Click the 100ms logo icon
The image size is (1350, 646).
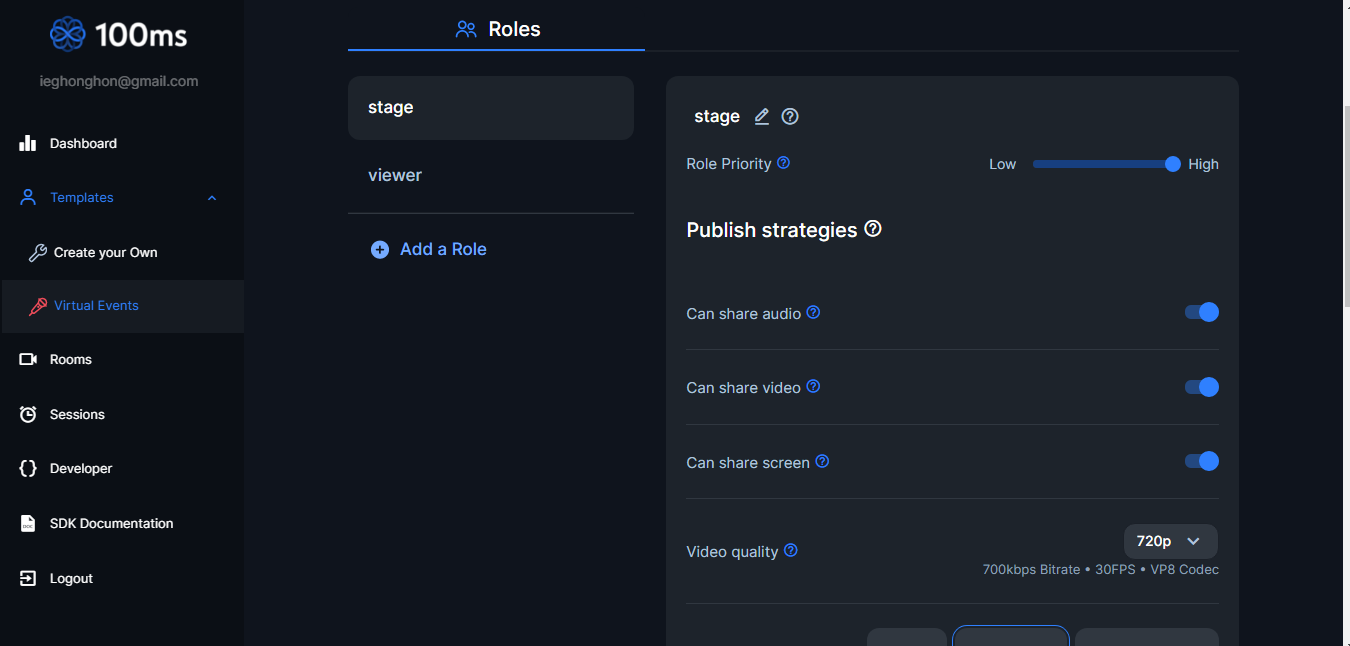click(68, 34)
